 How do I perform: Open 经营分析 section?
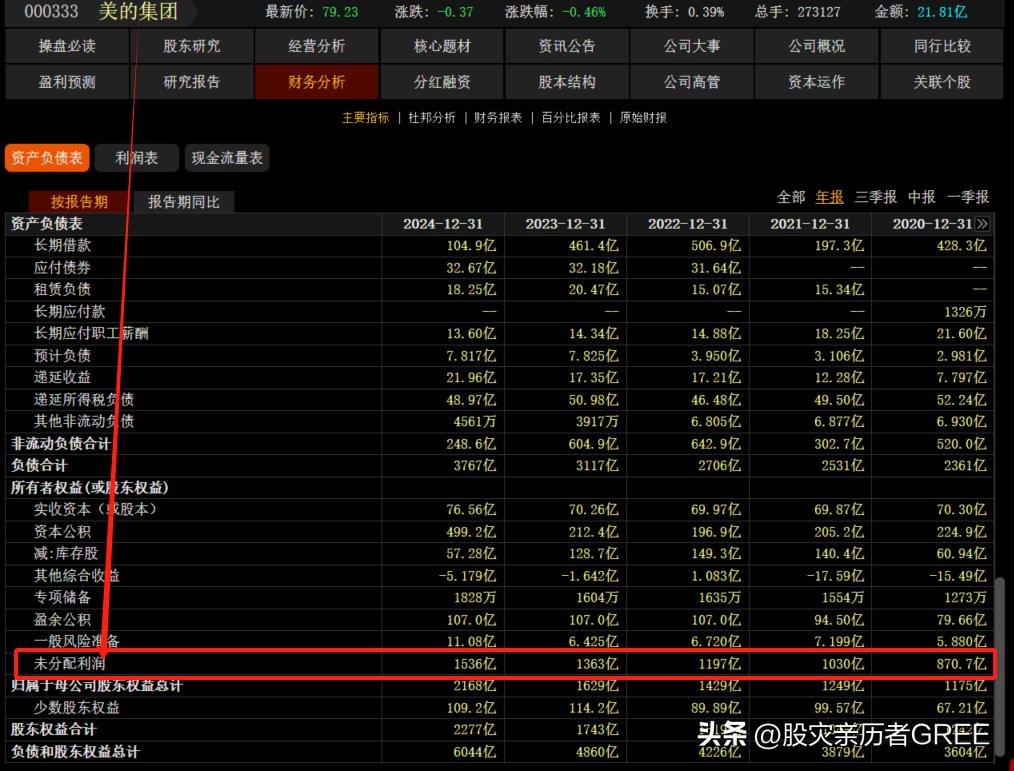(x=317, y=46)
